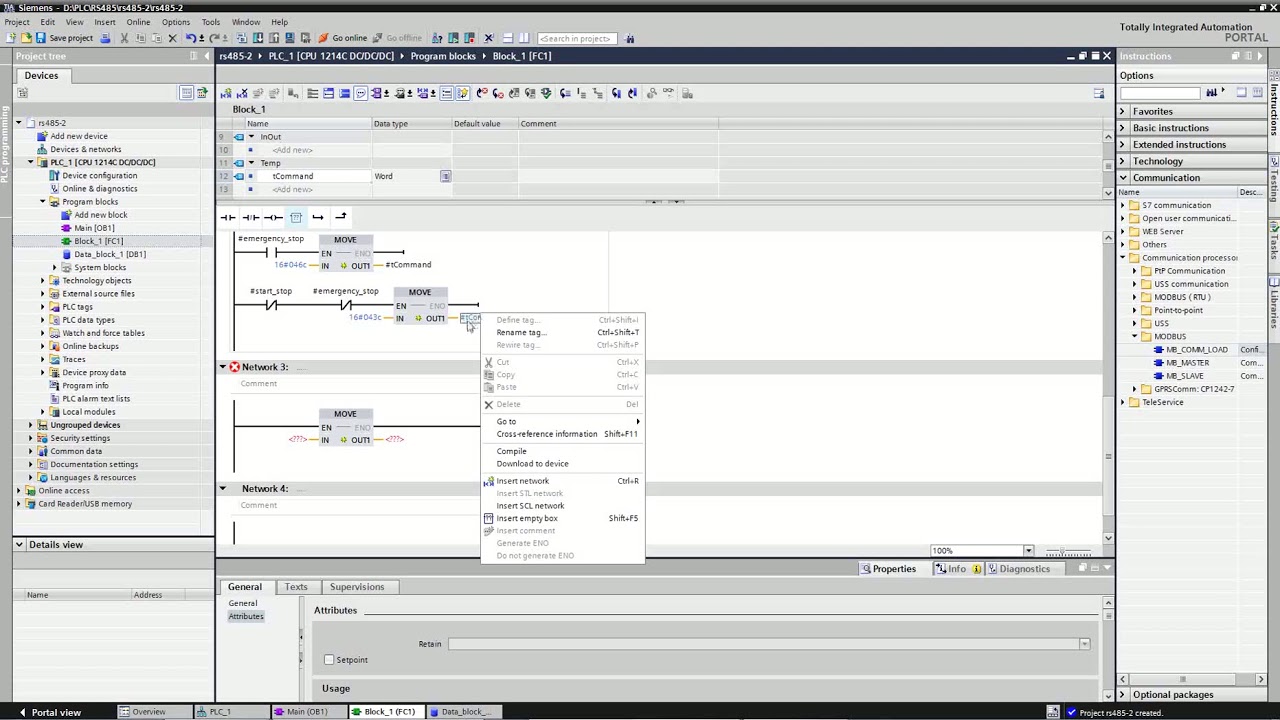Expand the Basic instructions section
The width and height of the screenshot is (1280, 720).
tap(1122, 128)
